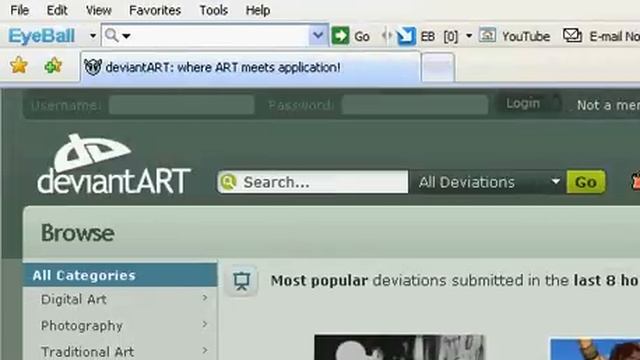
Task: Open the blue deviation thumbnail
Action: coord(595,349)
